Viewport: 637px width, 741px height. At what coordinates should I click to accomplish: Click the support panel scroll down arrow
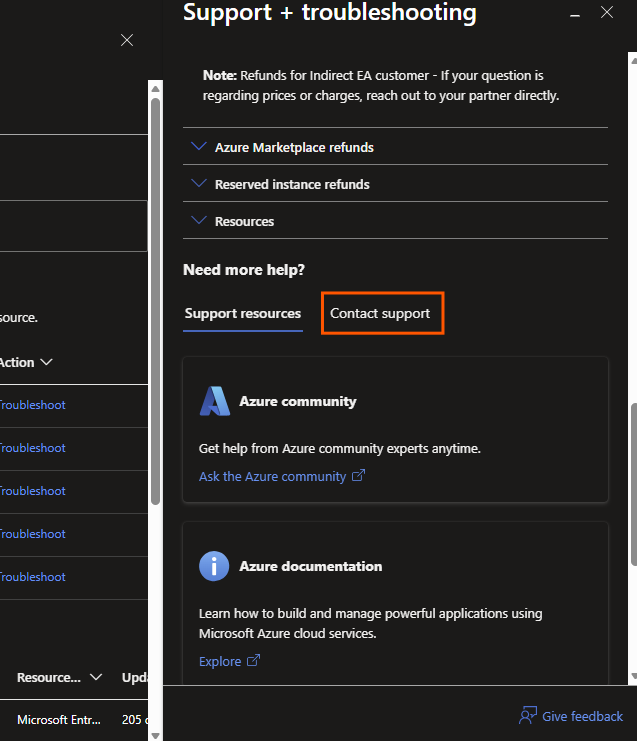coord(633,676)
